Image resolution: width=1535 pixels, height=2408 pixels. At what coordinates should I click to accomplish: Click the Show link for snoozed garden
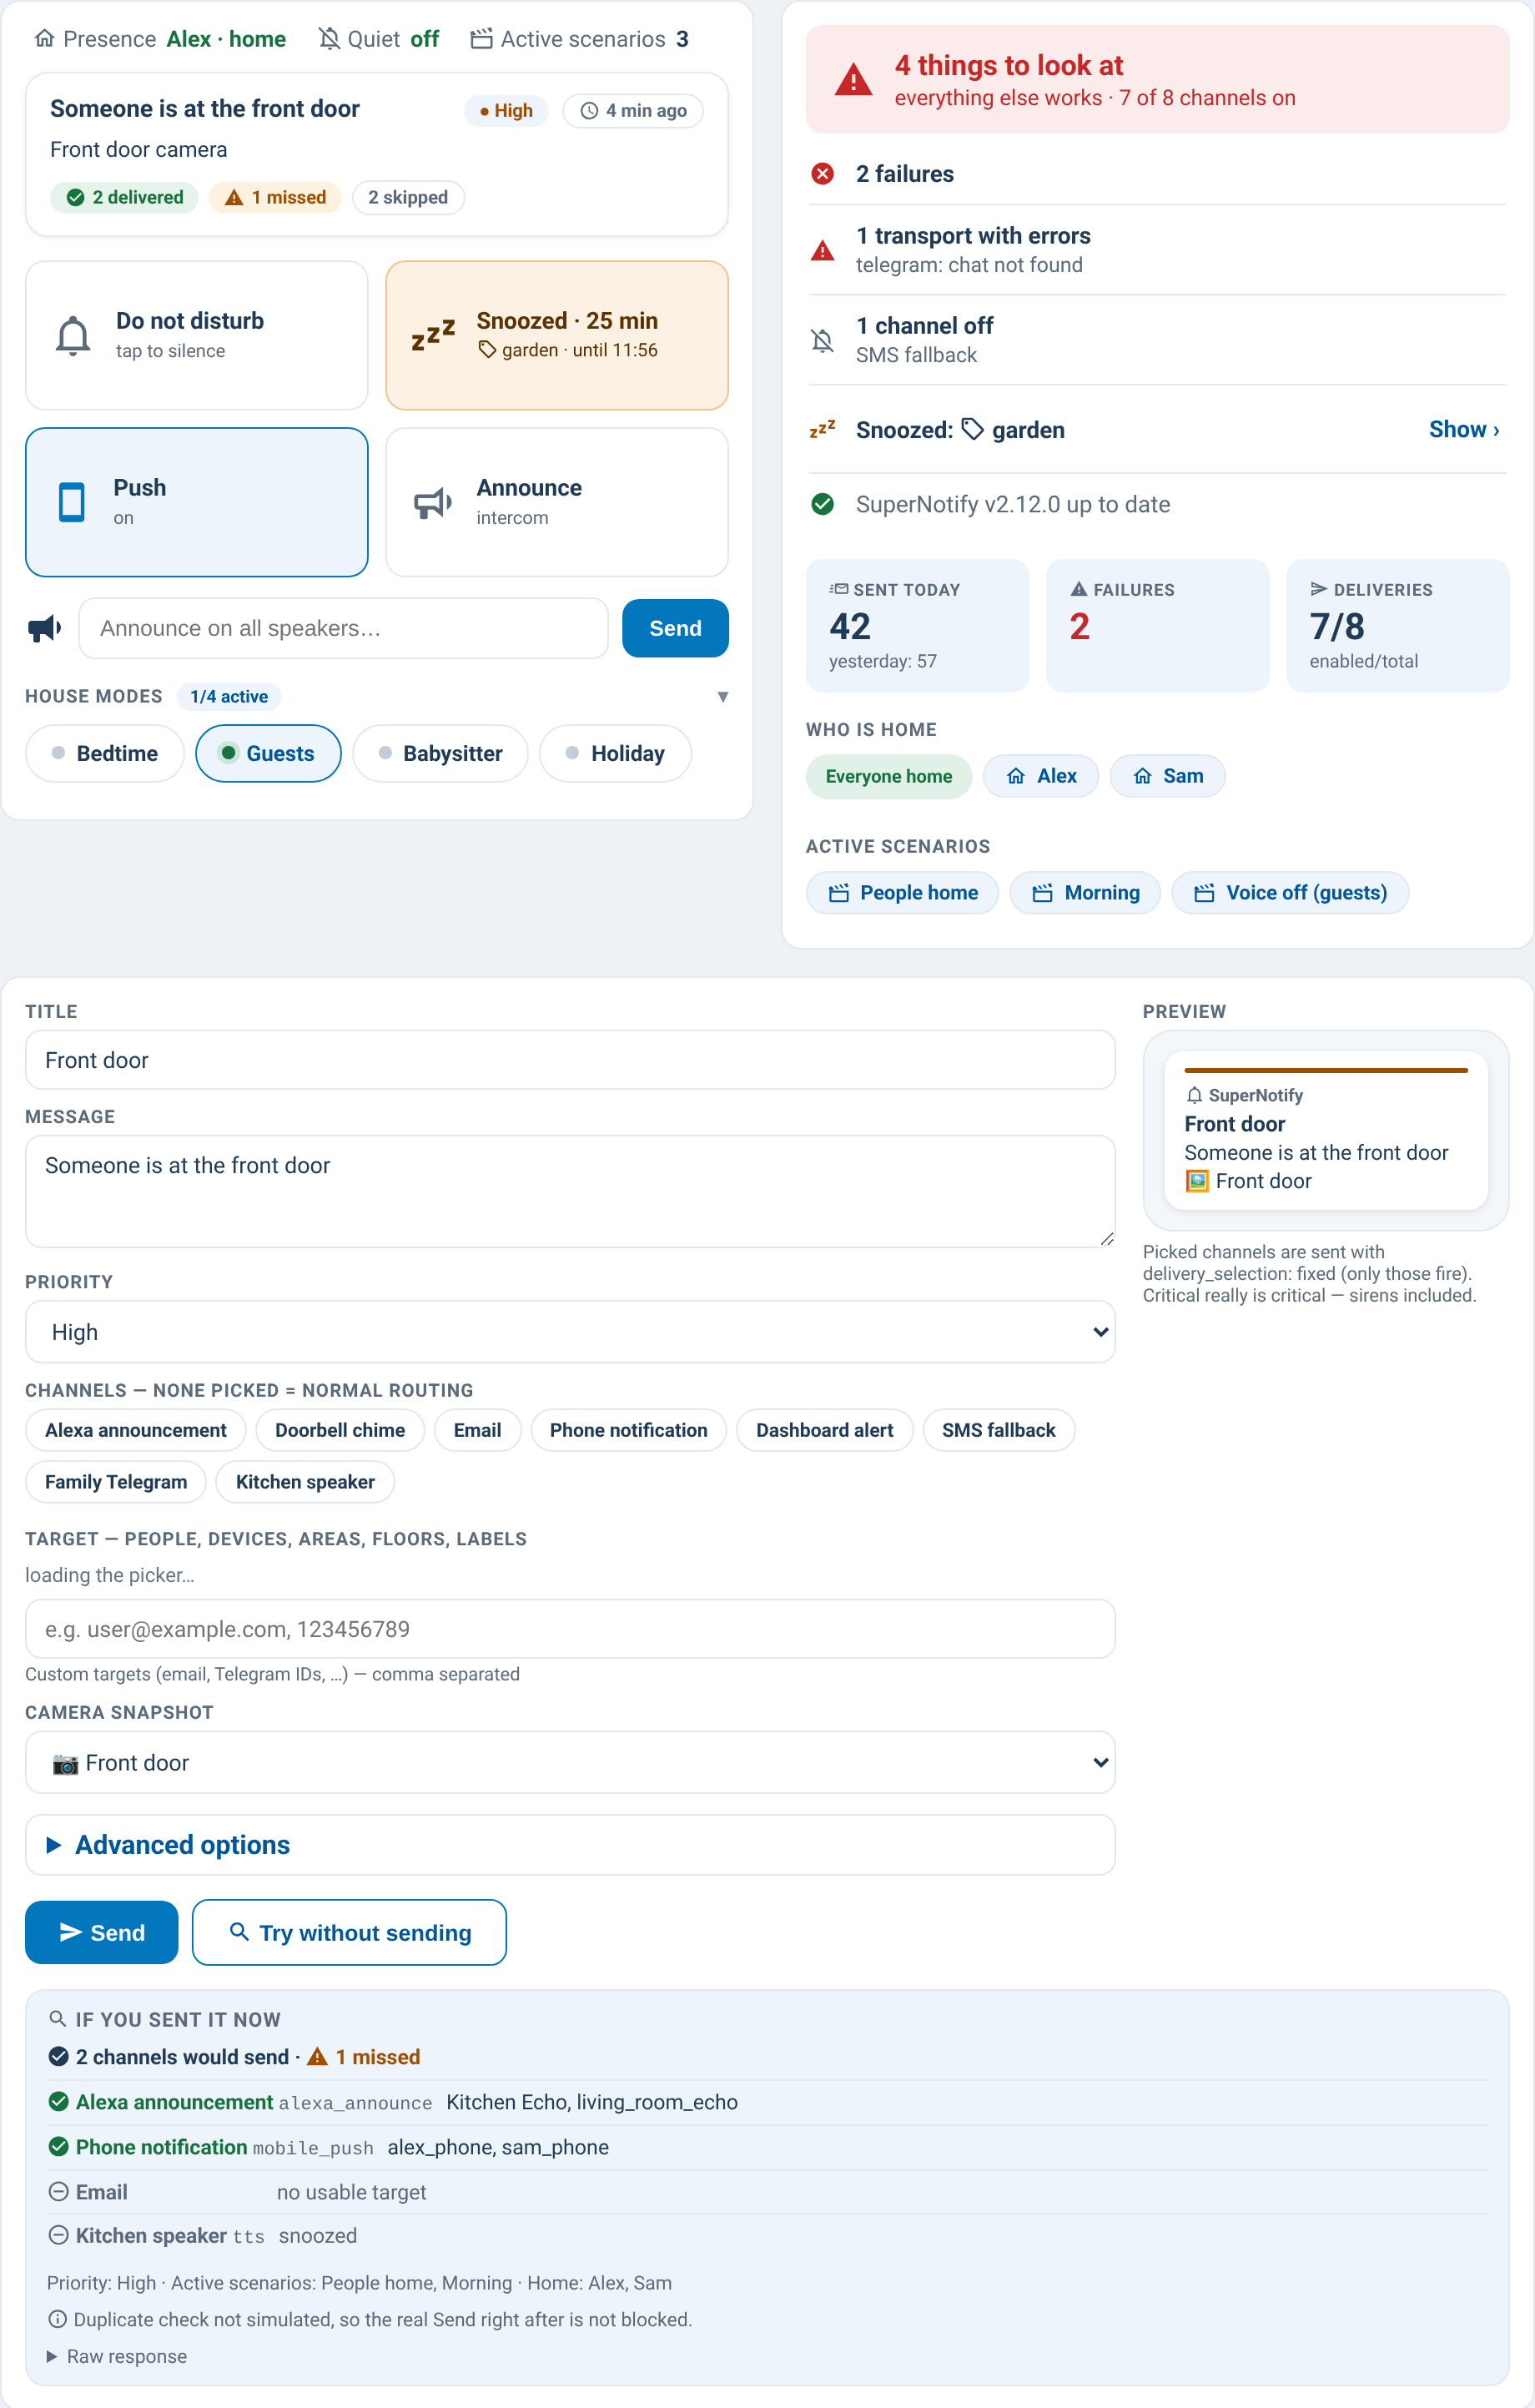click(x=1463, y=429)
